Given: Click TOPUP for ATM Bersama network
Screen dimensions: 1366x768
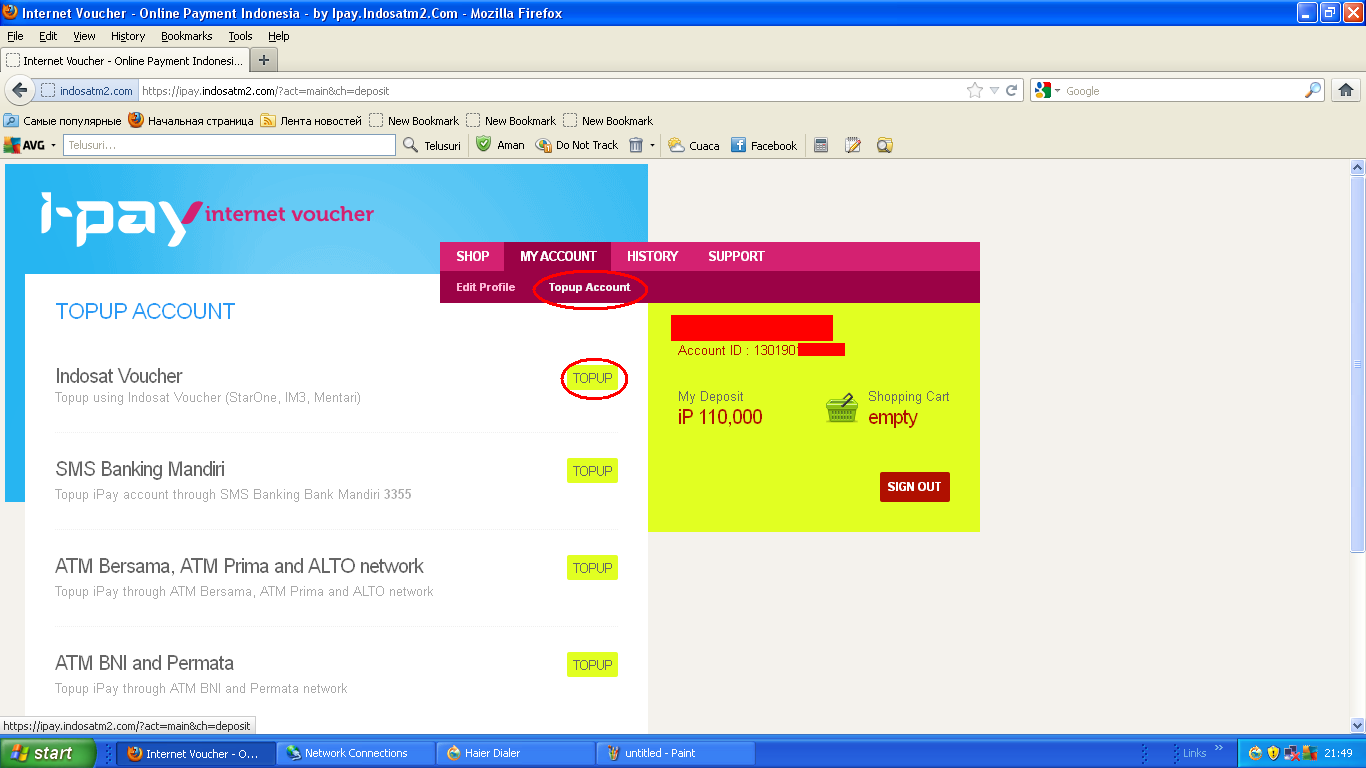Looking at the screenshot, I should point(592,568).
